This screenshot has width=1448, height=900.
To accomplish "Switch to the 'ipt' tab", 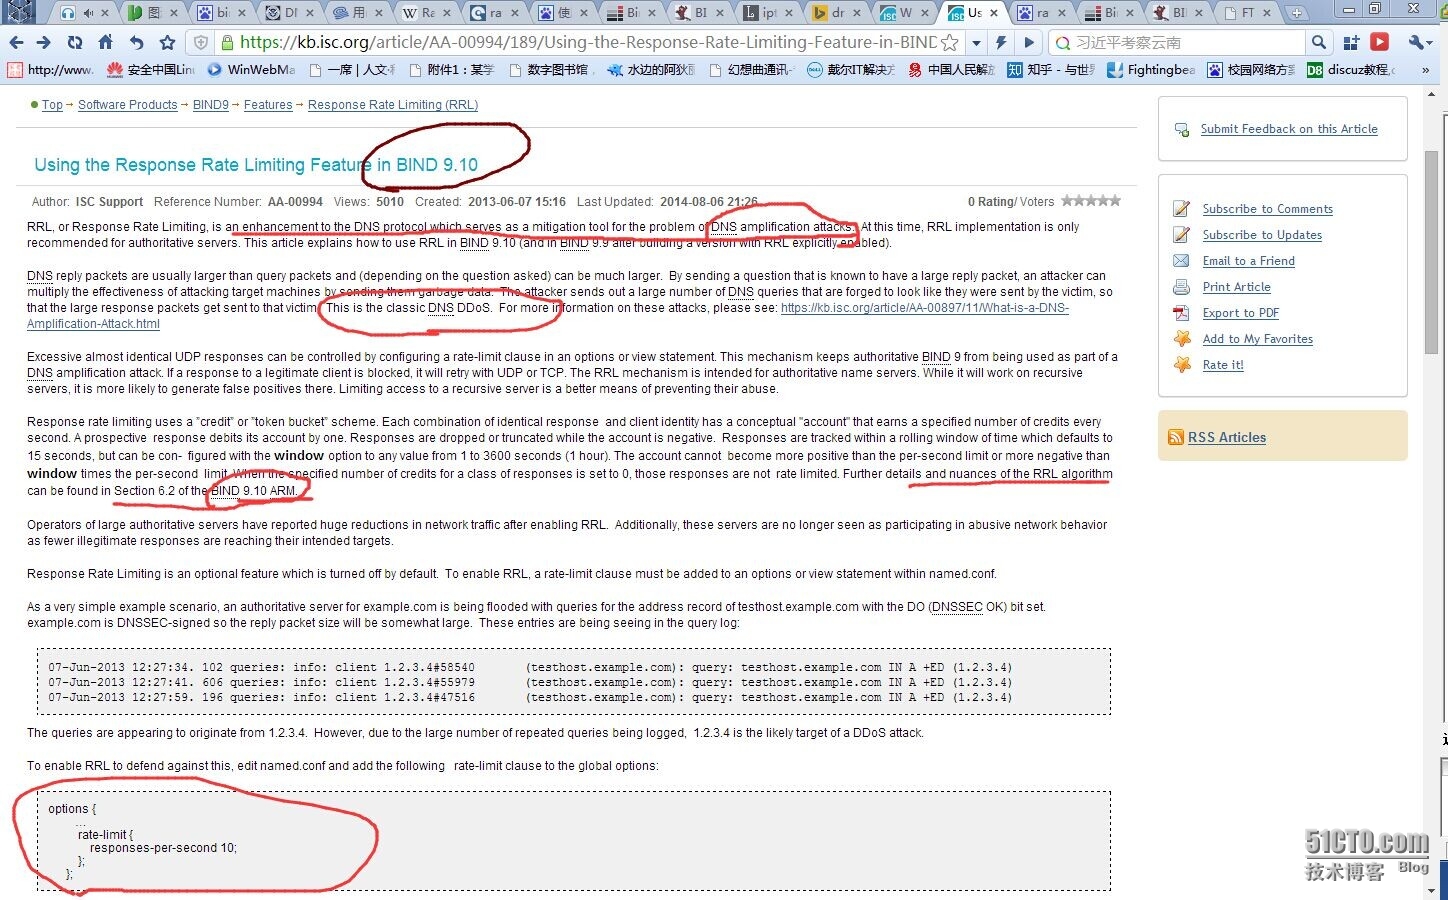I will (767, 12).
